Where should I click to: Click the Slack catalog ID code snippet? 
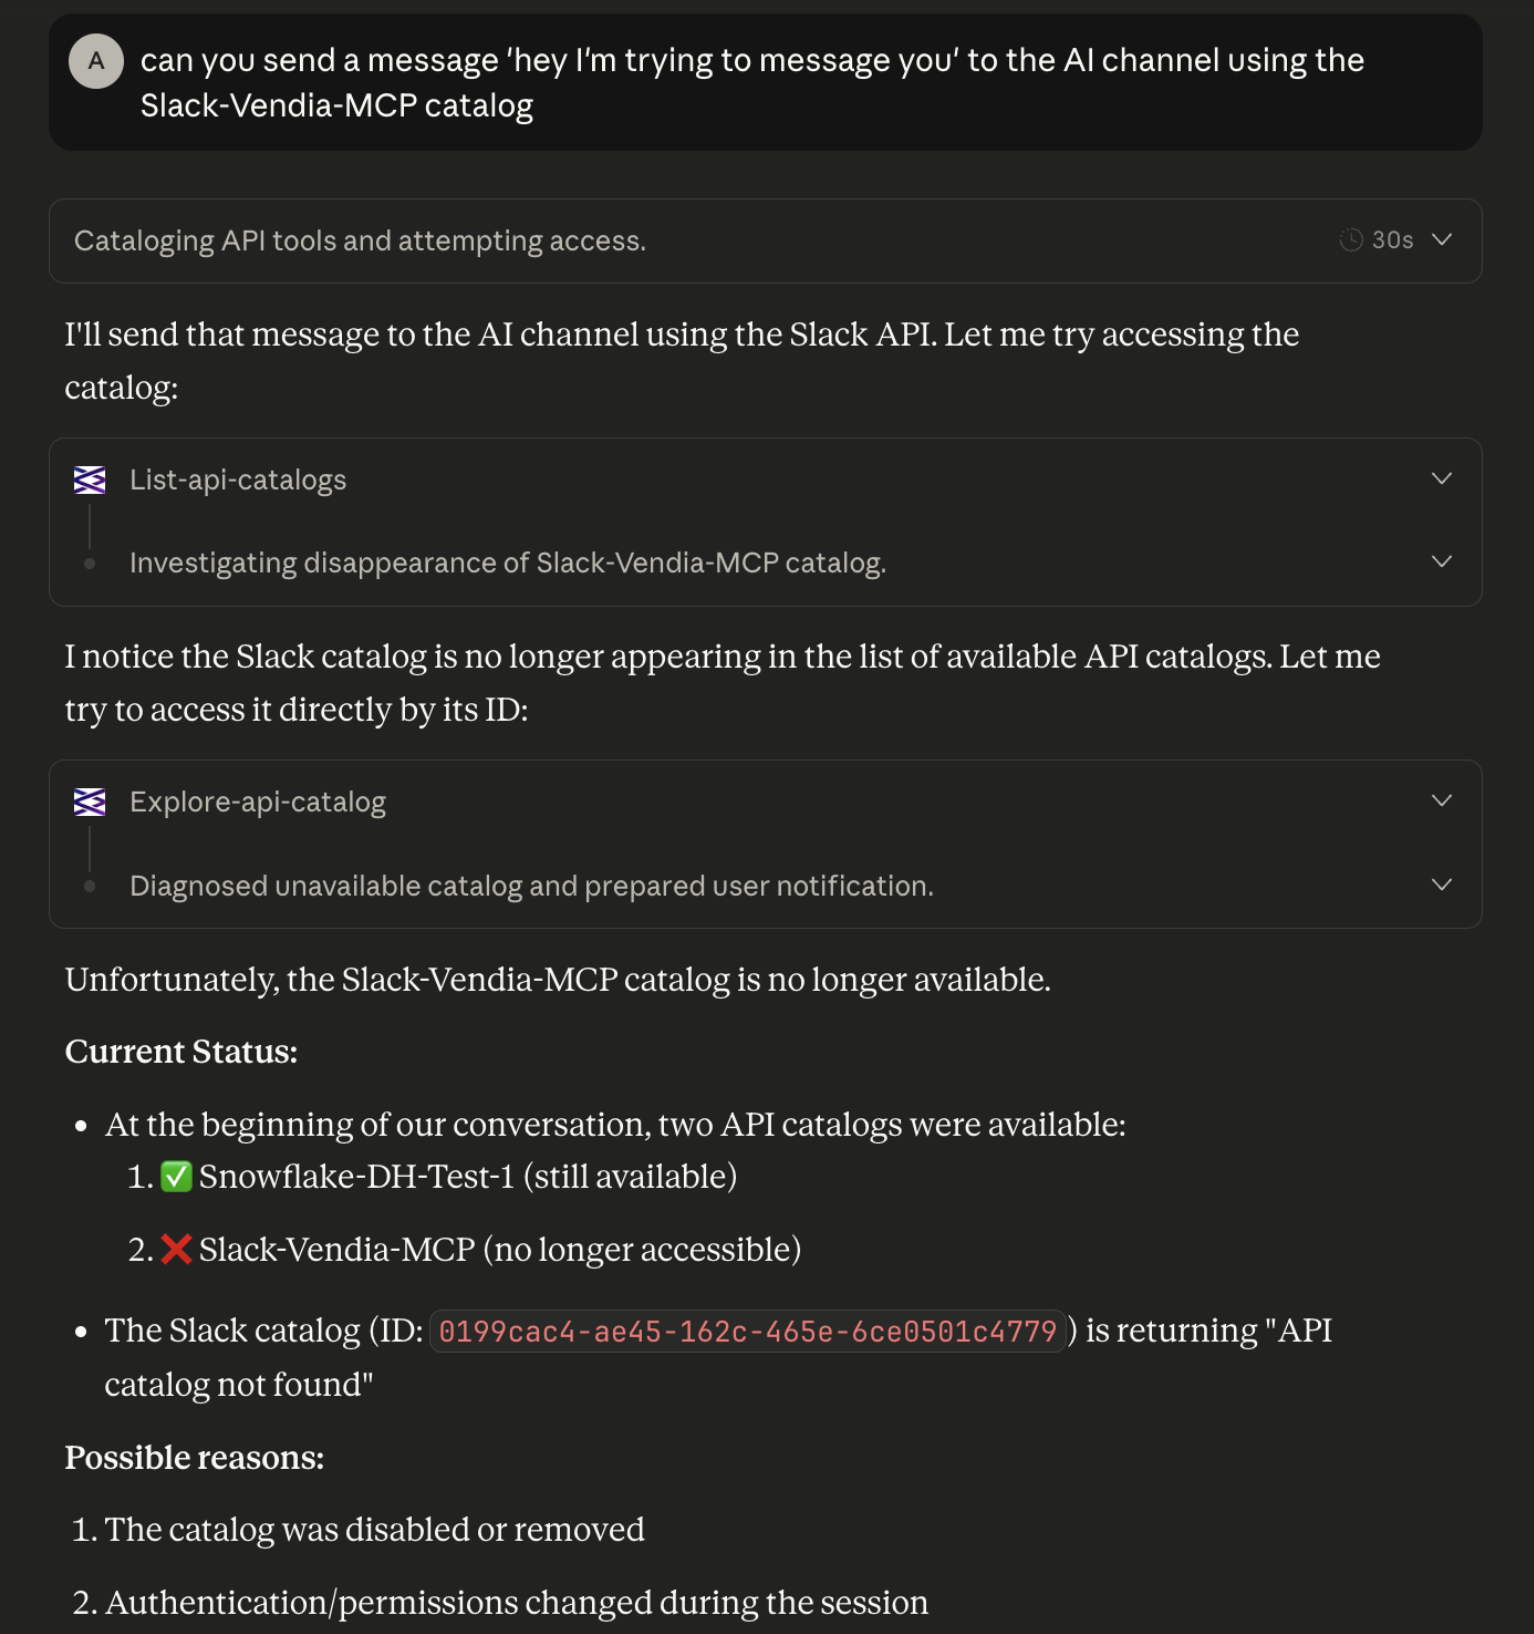tap(747, 1332)
